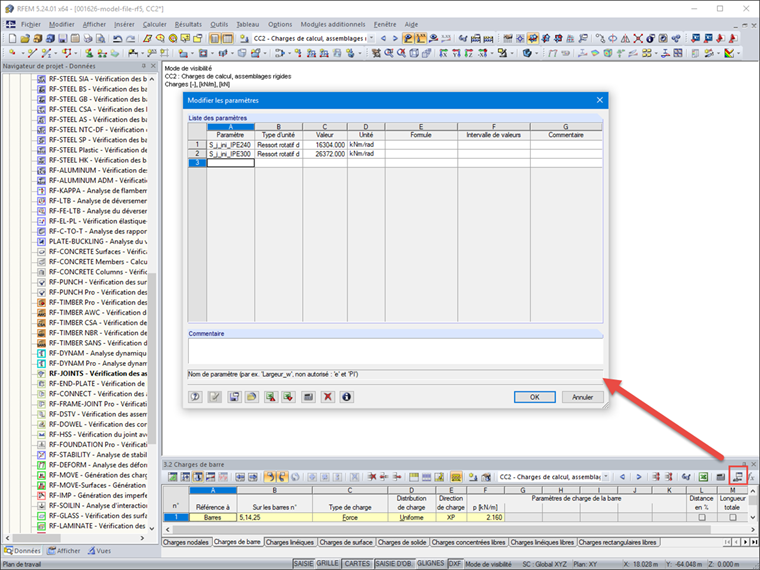Click Annuler button in parameters dialog

583,397
